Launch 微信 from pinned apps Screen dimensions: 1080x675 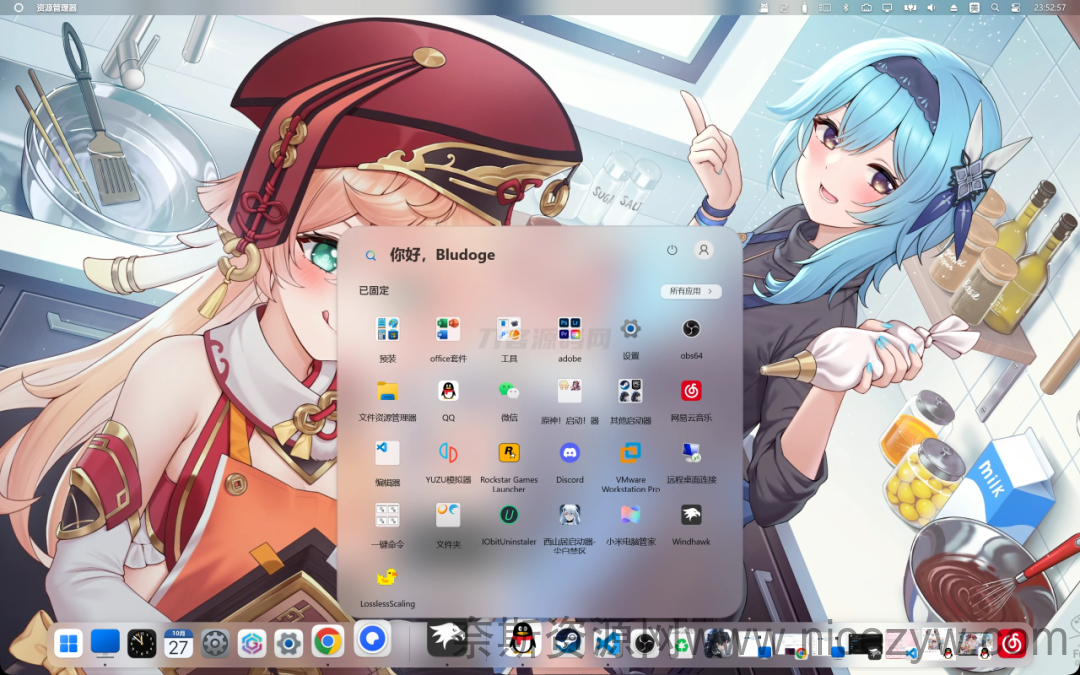[x=509, y=390]
